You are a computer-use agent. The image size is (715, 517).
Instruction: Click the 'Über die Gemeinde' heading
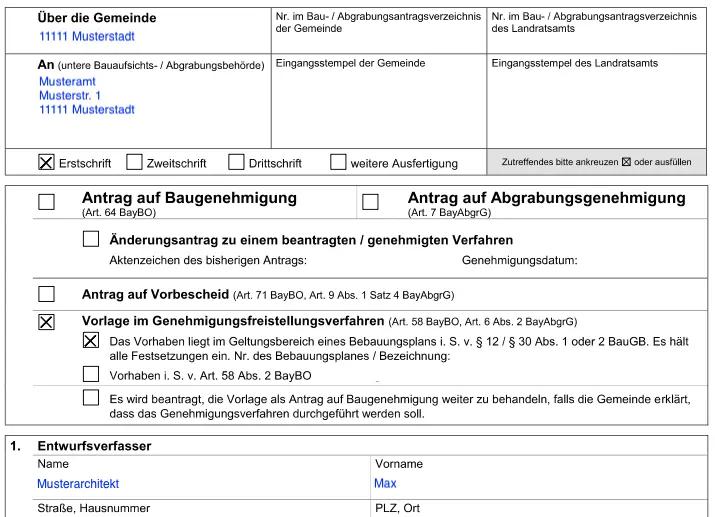97,18
